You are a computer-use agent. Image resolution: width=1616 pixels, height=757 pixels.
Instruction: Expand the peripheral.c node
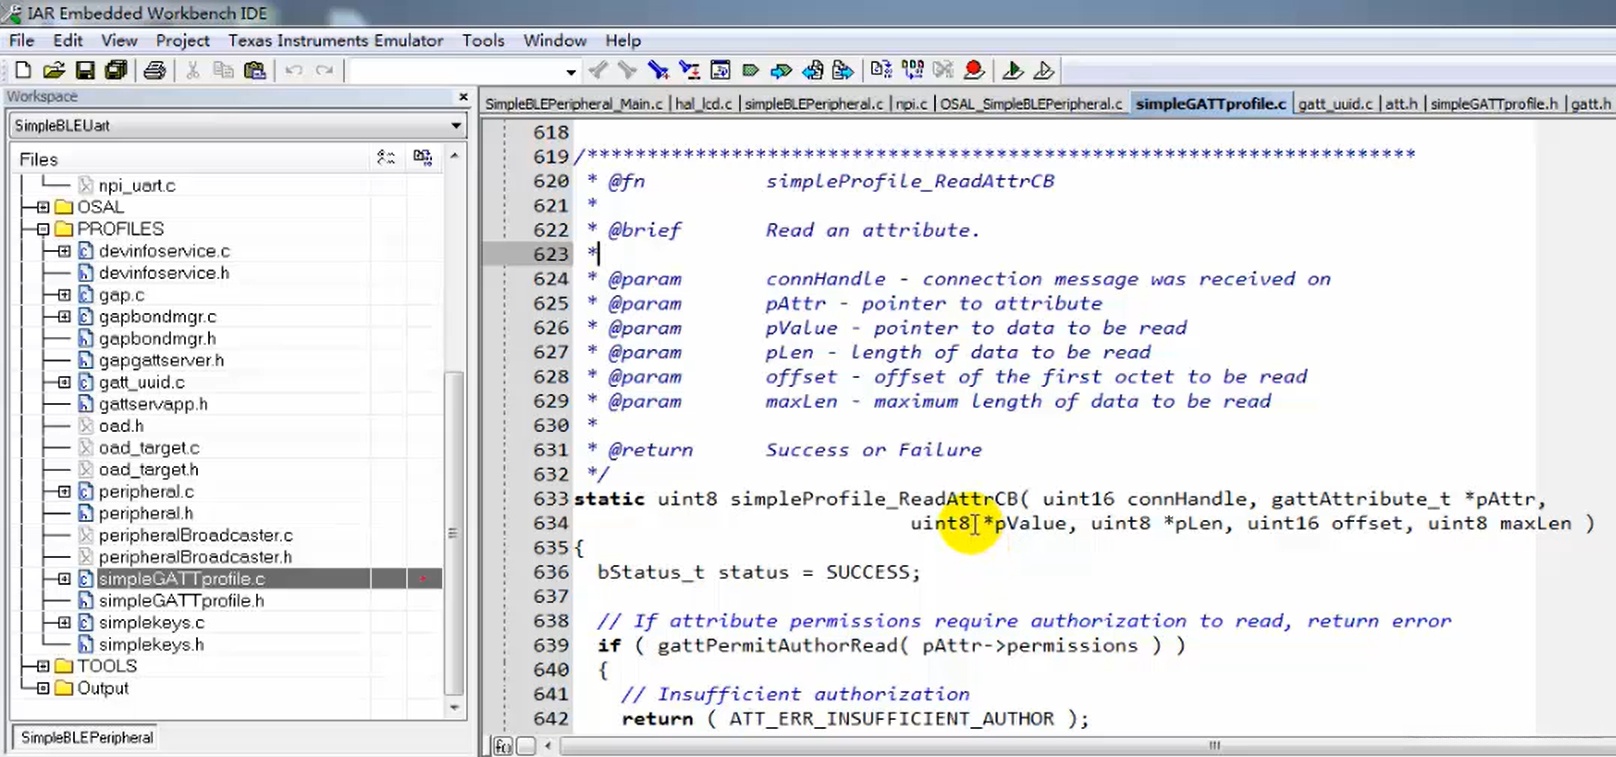(64, 492)
